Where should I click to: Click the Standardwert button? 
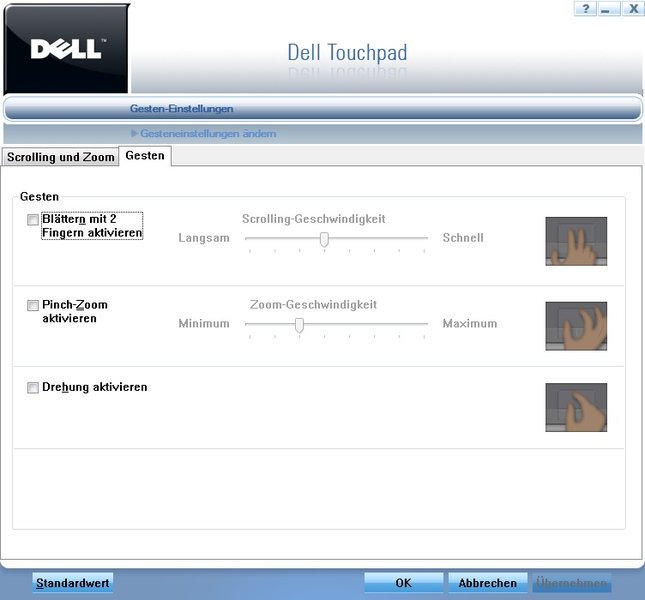72,583
